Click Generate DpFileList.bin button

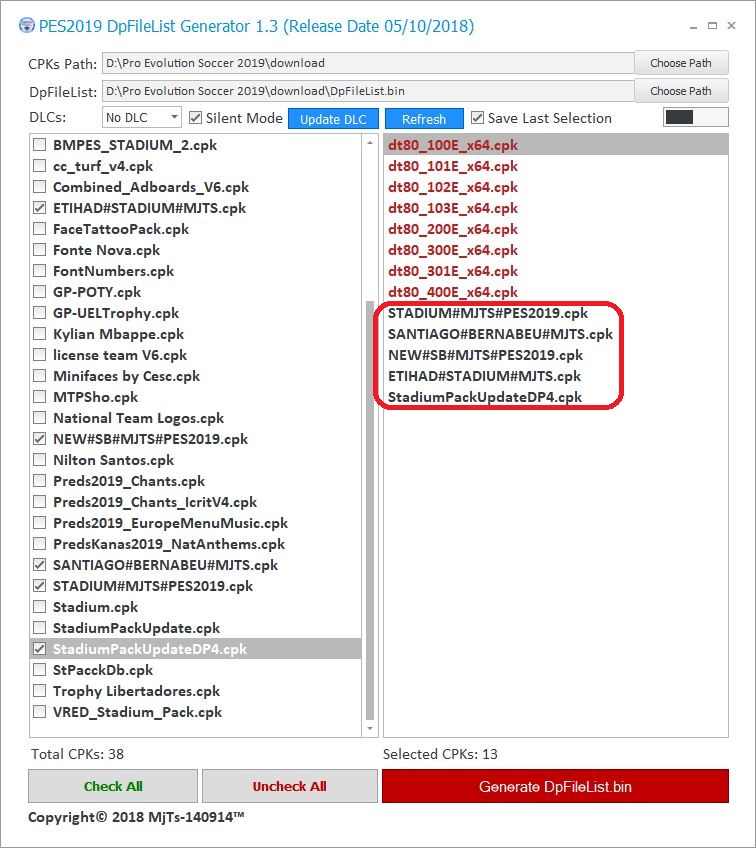pos(555,786)
